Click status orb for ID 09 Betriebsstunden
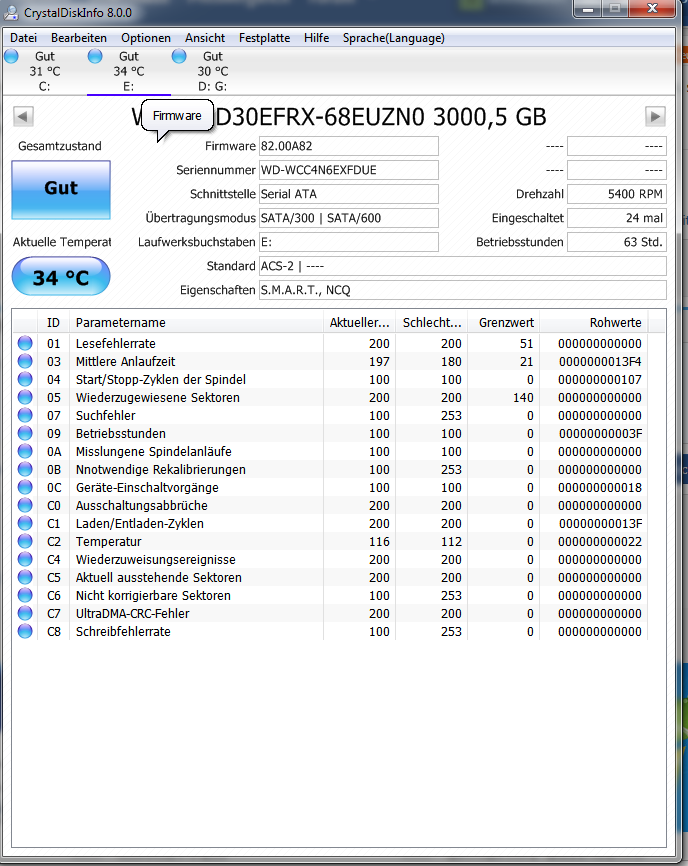 pos(25,433)
